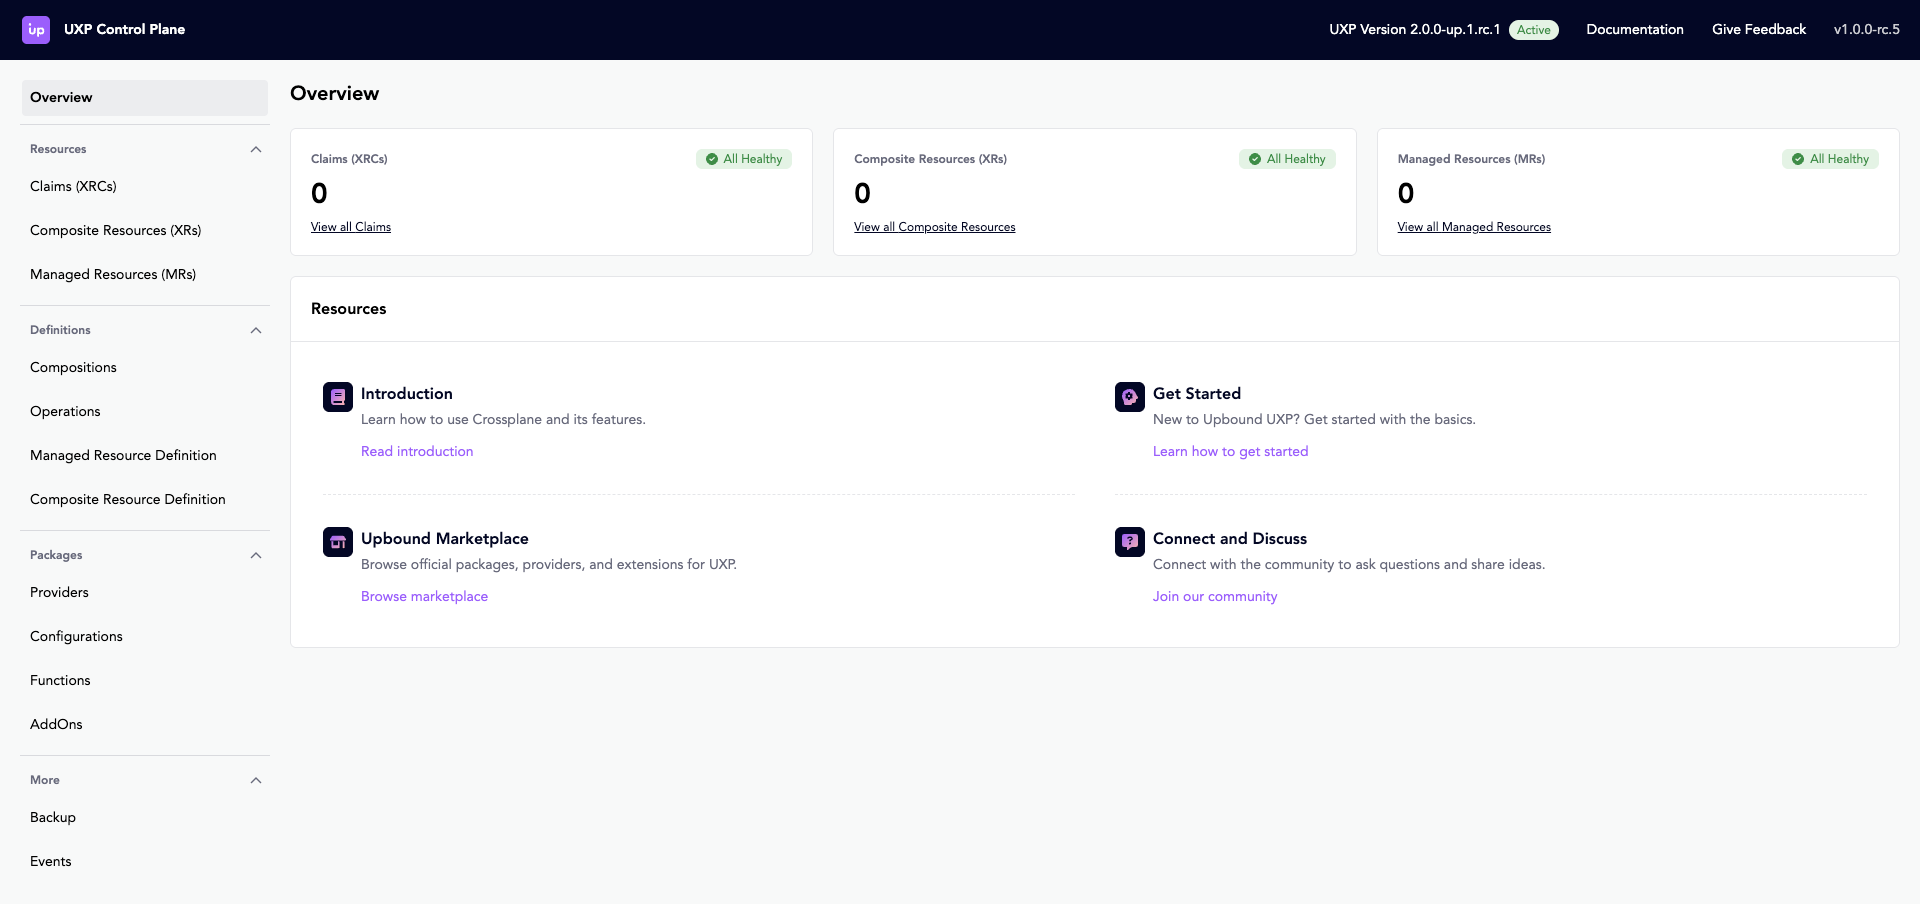Click the Composite Resources All Healthy badge

pyautogui.click(x=1287, y=159)
